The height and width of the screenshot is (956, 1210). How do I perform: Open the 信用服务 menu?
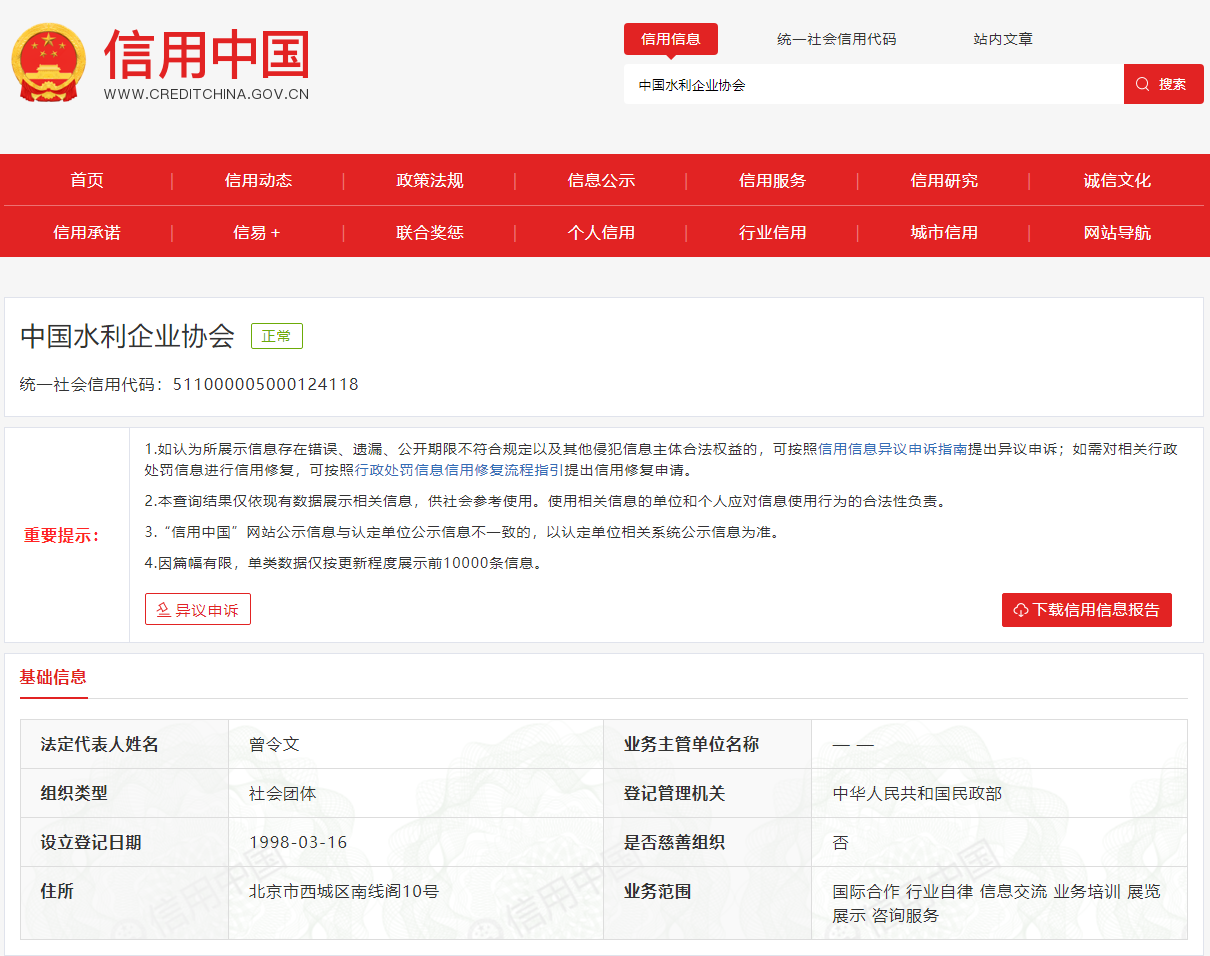[x=772, y=181]
